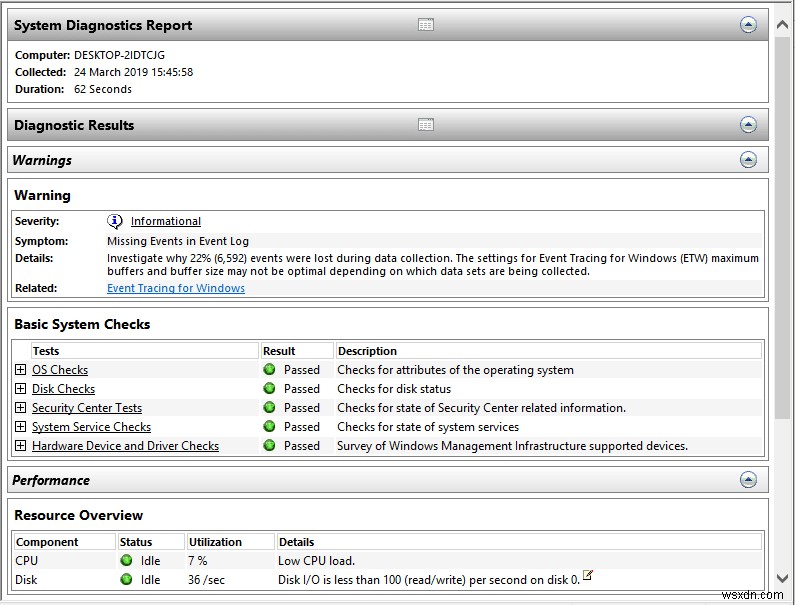
Task: Select symptom text Missing Events in Event Log
Action: pyautogui.click(x=178, y=241)
